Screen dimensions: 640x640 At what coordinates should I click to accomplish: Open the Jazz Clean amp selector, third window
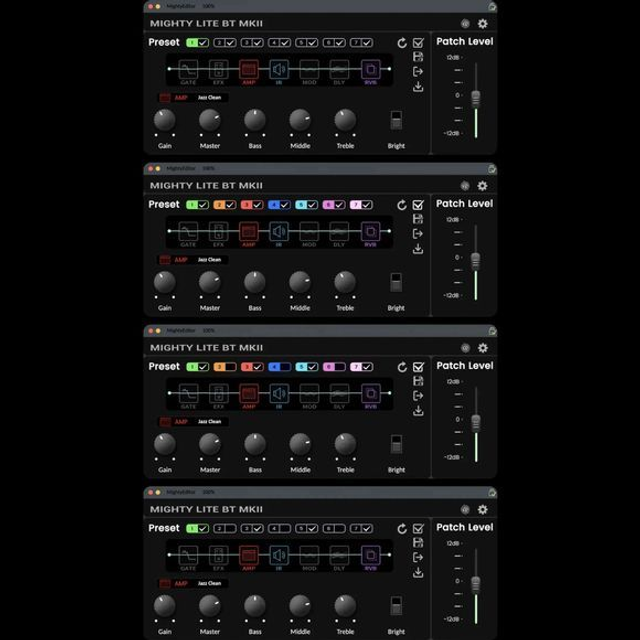[x=209, y=422]
